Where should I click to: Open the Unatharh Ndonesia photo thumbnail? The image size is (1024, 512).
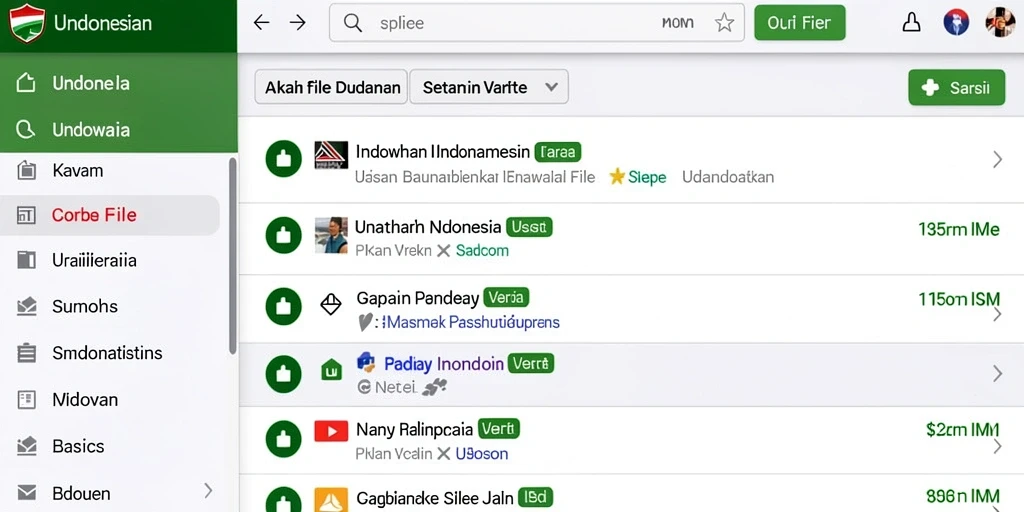click(x=331, y=235)
